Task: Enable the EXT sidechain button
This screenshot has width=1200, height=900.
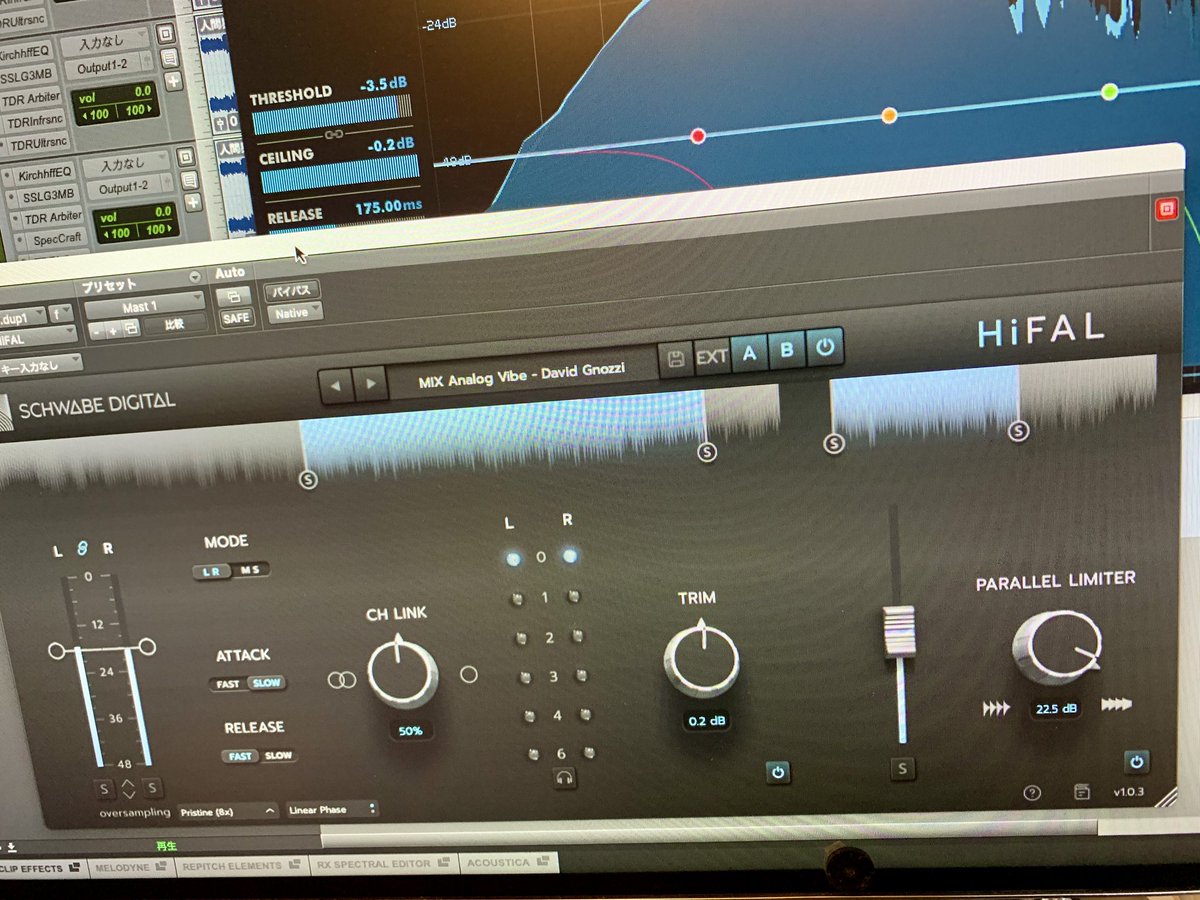Action: (x=712, y=356)
